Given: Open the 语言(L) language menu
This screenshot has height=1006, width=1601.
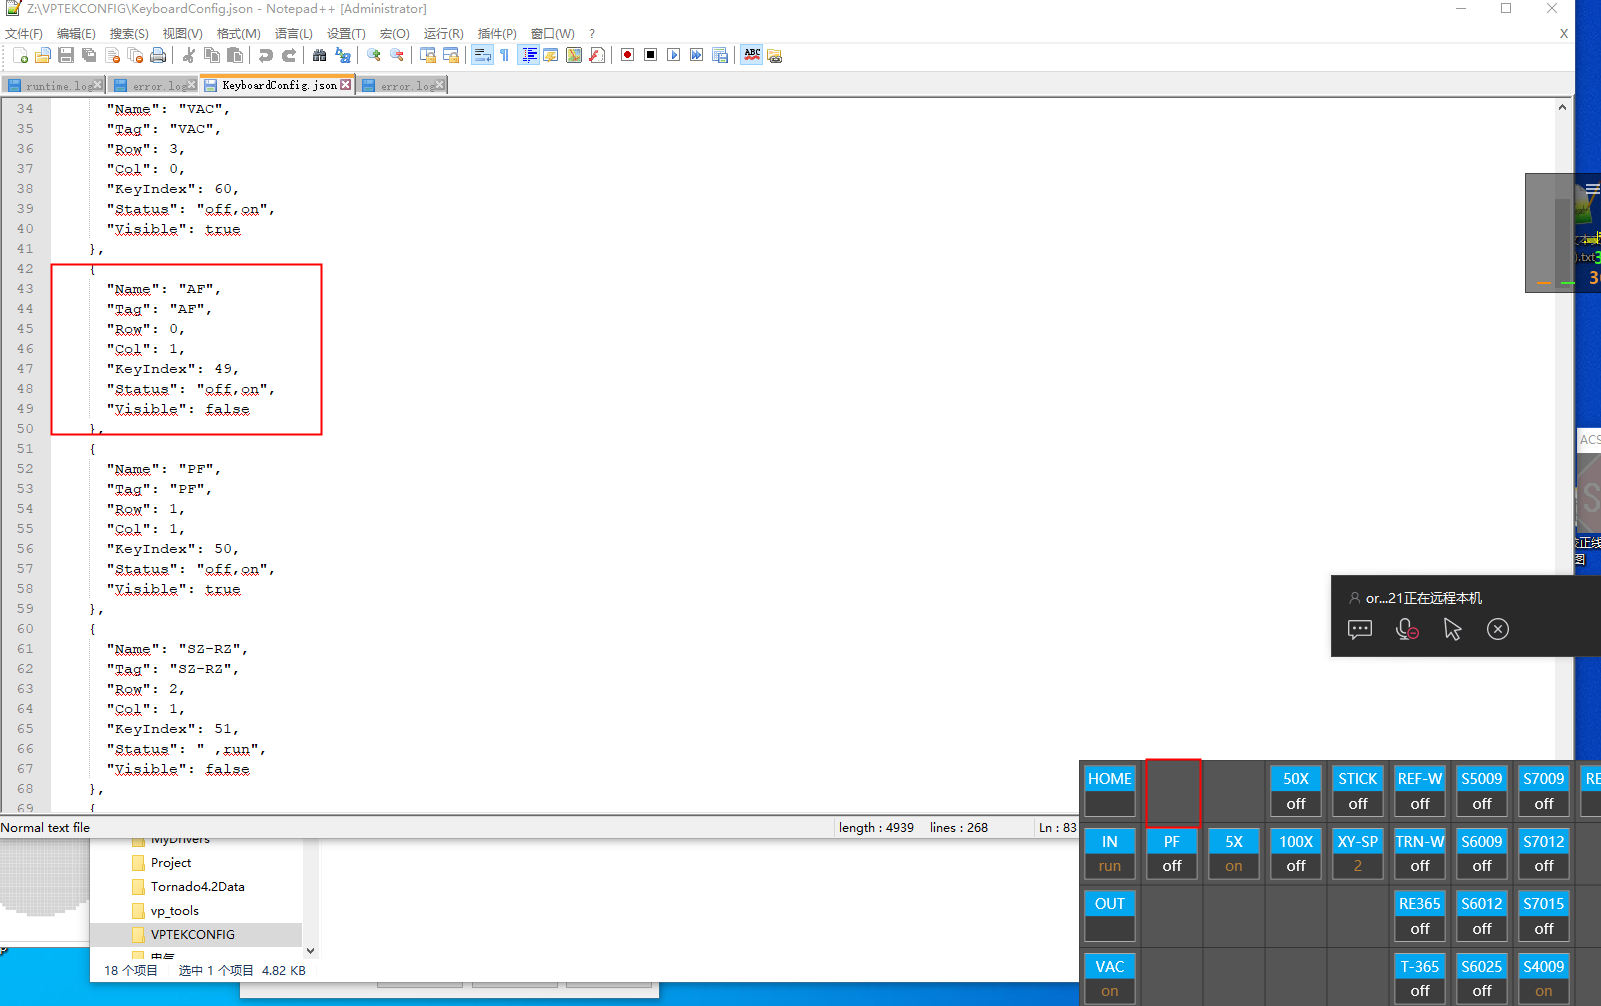Looking at the screenshot, I should click(293, 33).
